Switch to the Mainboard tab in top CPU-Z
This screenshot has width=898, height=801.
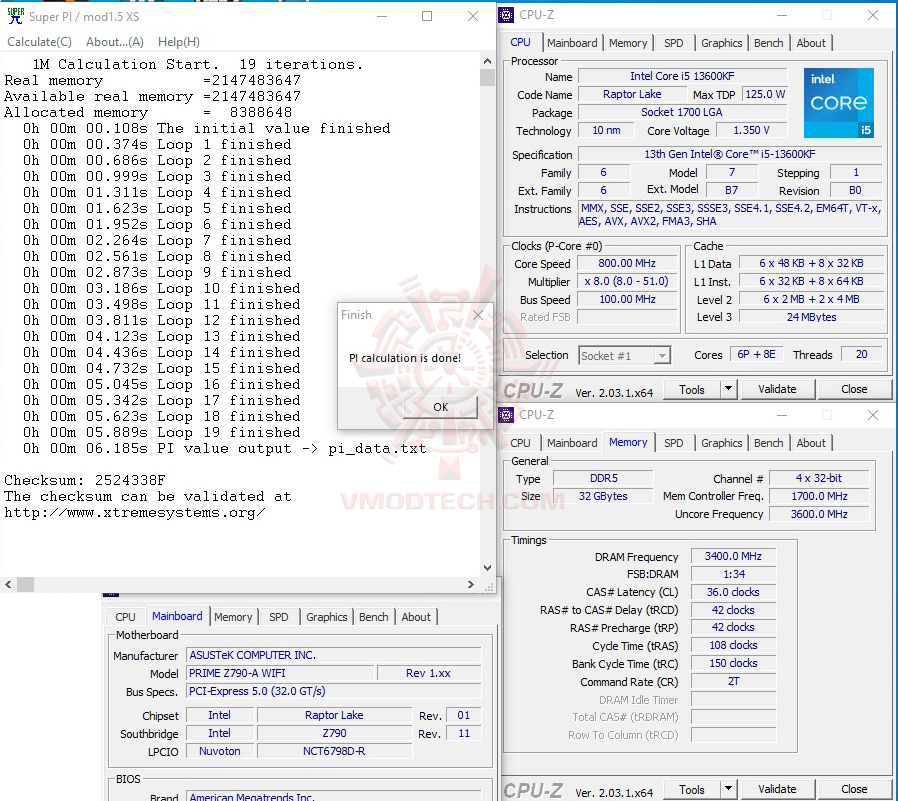click(572, 42)
